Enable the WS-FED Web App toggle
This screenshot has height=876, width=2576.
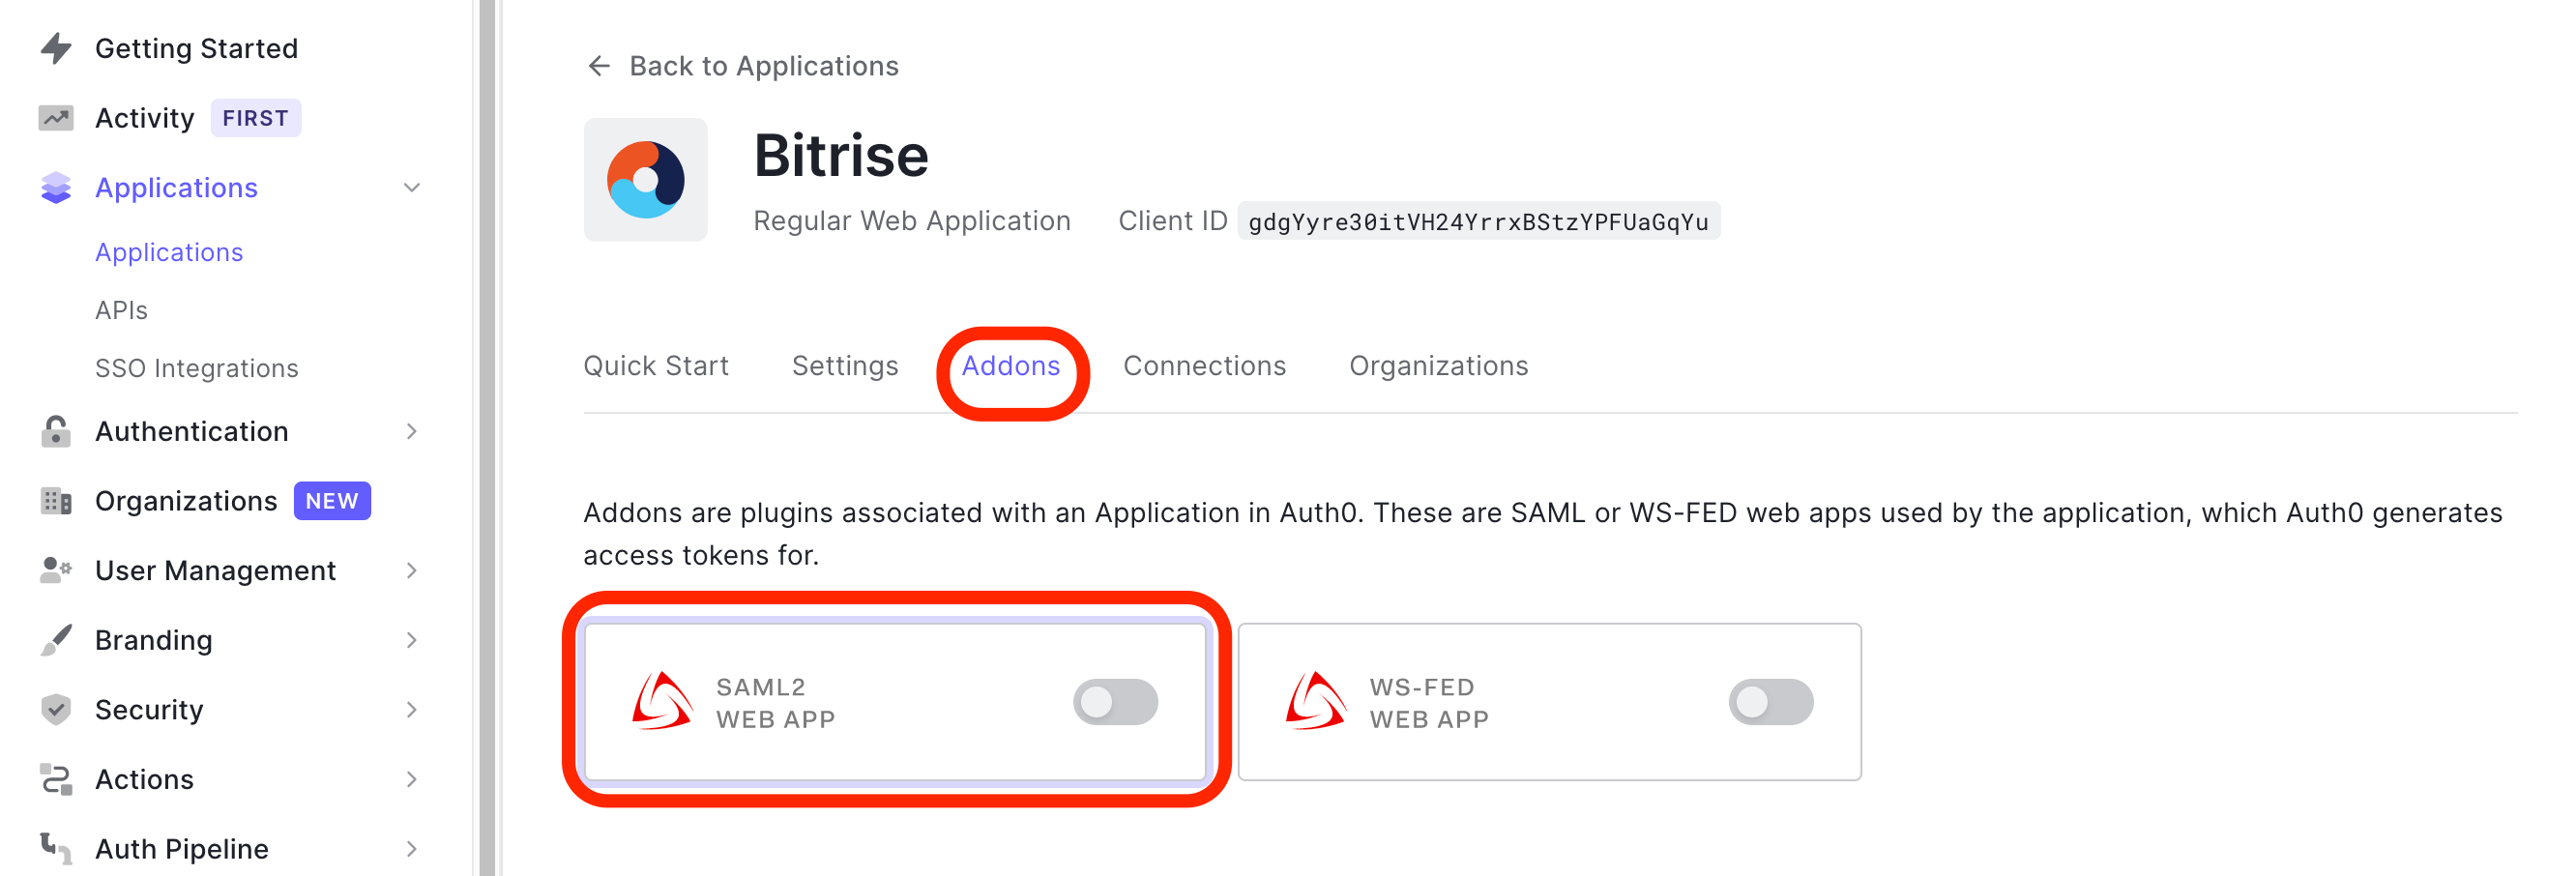pyautogui.click(x=1770, y=702)
